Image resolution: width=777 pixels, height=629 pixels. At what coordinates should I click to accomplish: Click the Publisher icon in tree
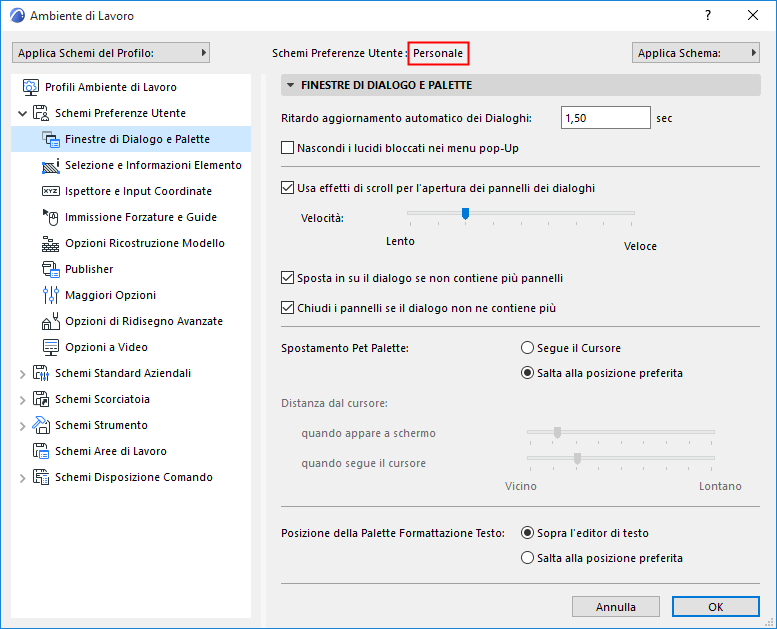pyautogui.click(x=51, y=269)
